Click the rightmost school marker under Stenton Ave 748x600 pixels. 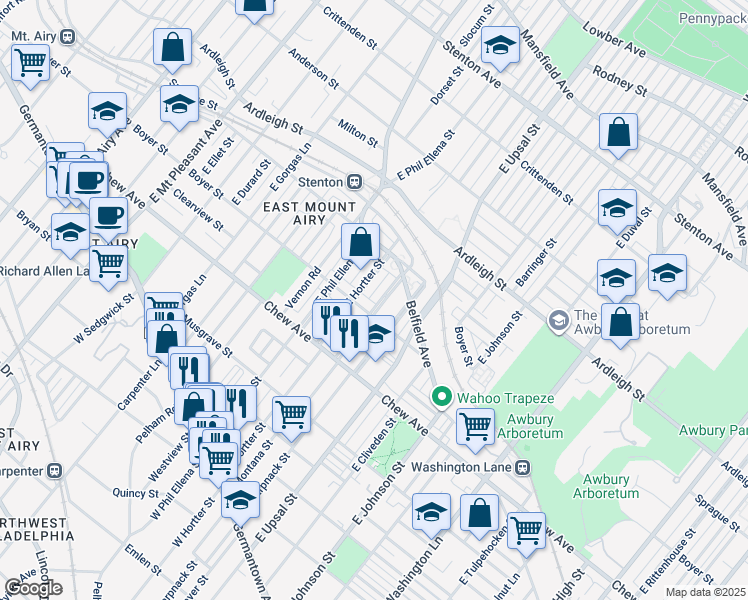tap(667, 275)
